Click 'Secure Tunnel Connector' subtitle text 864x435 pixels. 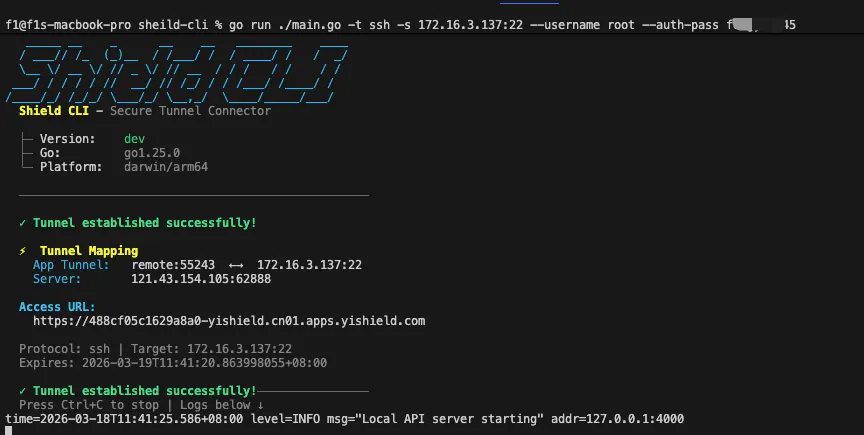190,111
